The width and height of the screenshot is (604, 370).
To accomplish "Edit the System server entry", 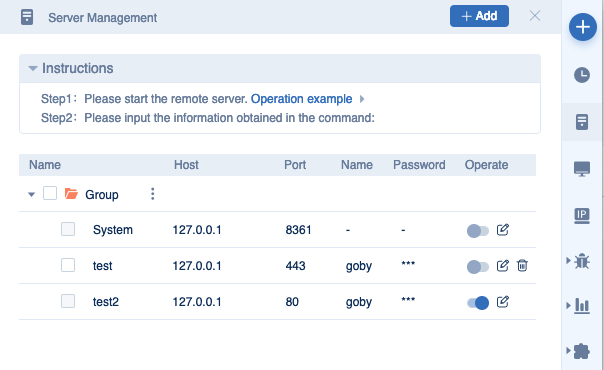I will (x=503, y=230).
